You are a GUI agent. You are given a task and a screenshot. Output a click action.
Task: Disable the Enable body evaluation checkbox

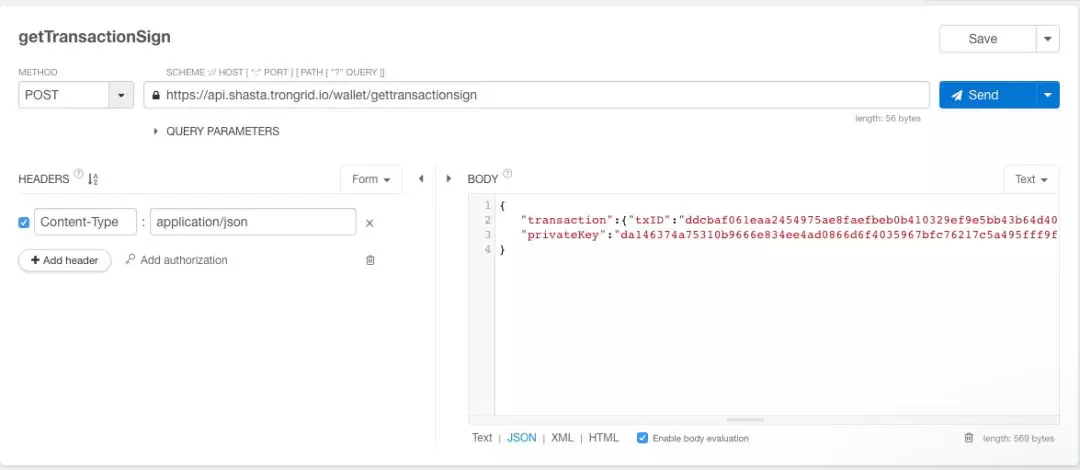point(642,438)
